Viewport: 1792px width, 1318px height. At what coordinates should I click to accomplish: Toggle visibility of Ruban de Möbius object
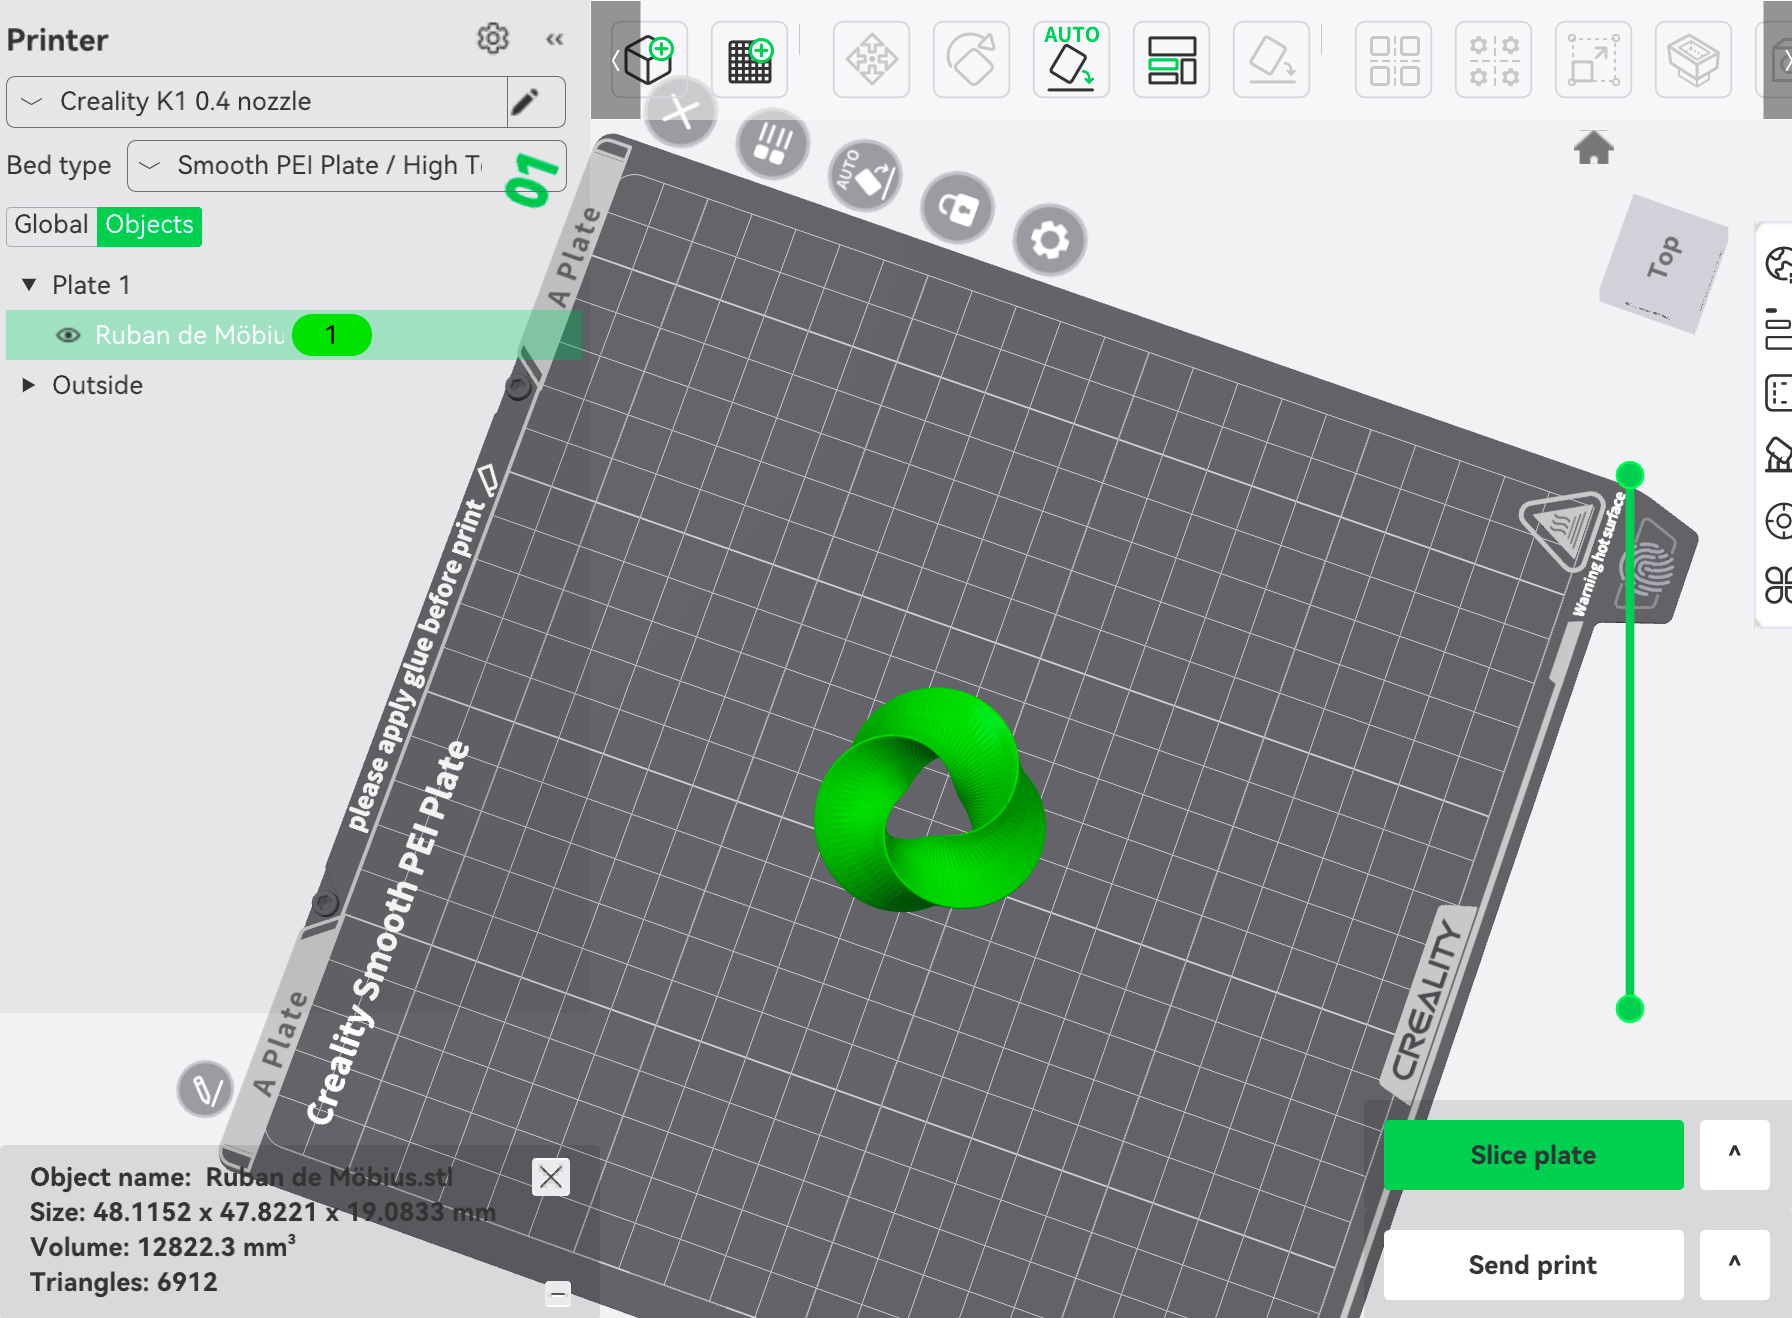click(66, 336)
